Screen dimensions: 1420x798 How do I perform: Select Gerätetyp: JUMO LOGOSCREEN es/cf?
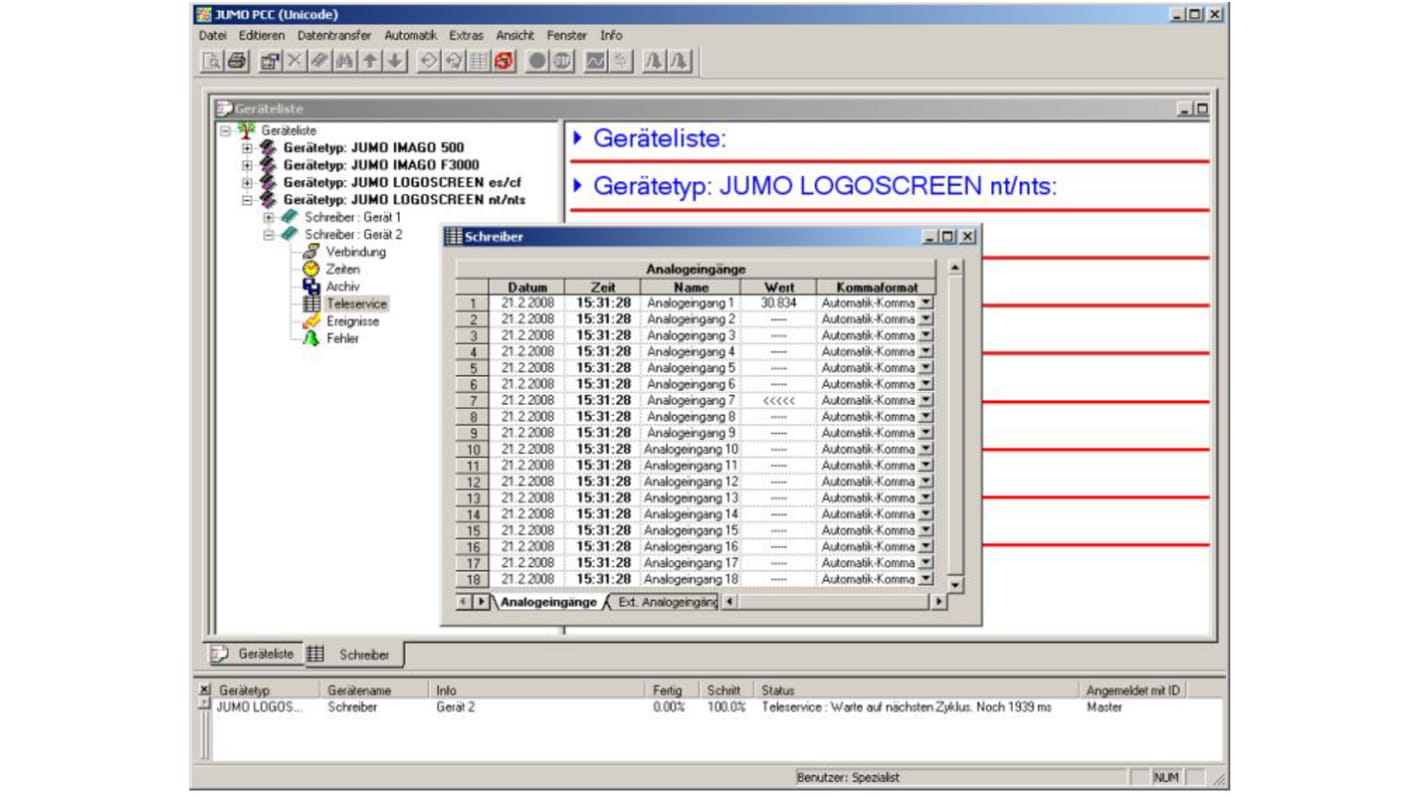402,182
